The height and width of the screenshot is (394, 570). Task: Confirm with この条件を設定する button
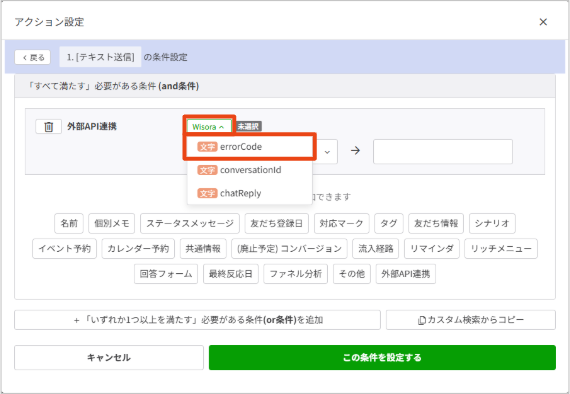coord(382,358)
